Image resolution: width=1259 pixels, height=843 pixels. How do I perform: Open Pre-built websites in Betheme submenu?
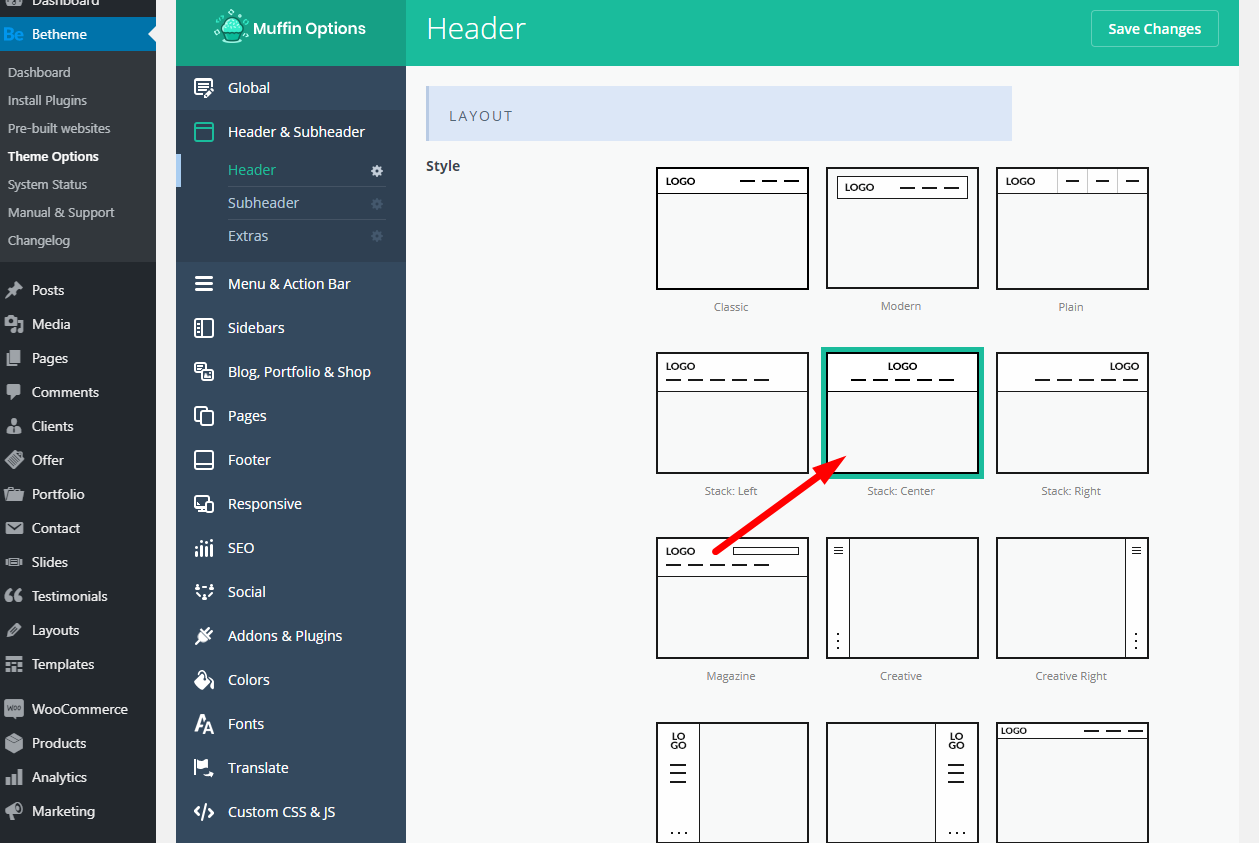[59, 129]
